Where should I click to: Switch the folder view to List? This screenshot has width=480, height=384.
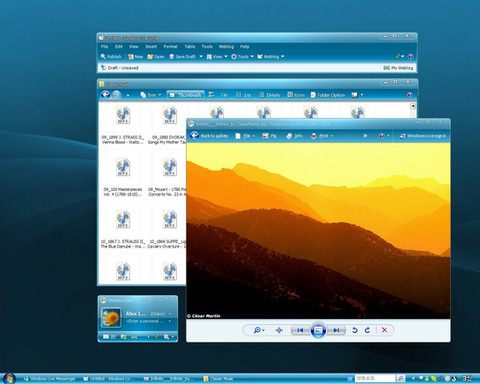(244, 95)
